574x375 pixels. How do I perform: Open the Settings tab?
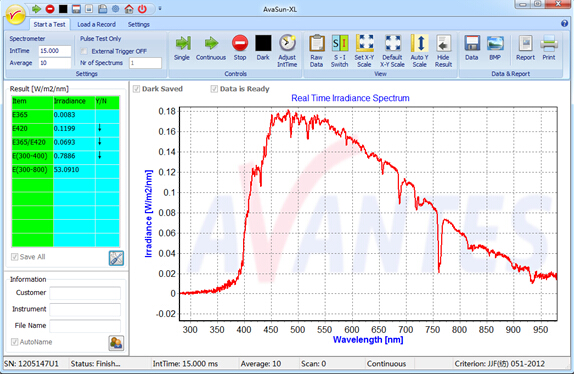tap(138, 25)
